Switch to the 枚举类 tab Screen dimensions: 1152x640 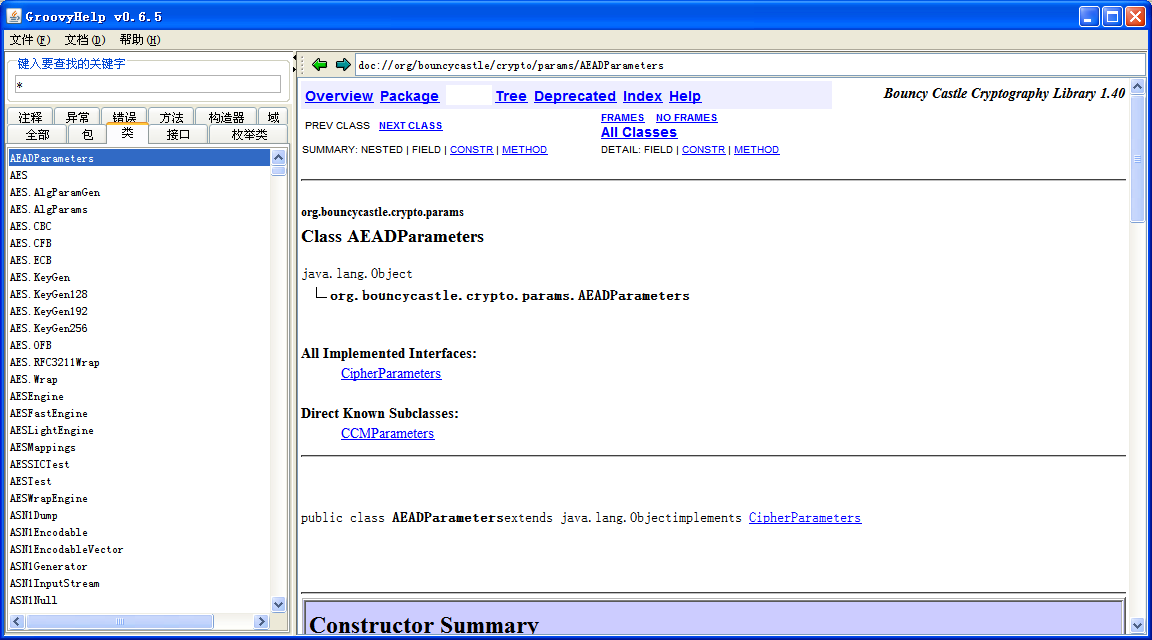(x=249, y=134)
